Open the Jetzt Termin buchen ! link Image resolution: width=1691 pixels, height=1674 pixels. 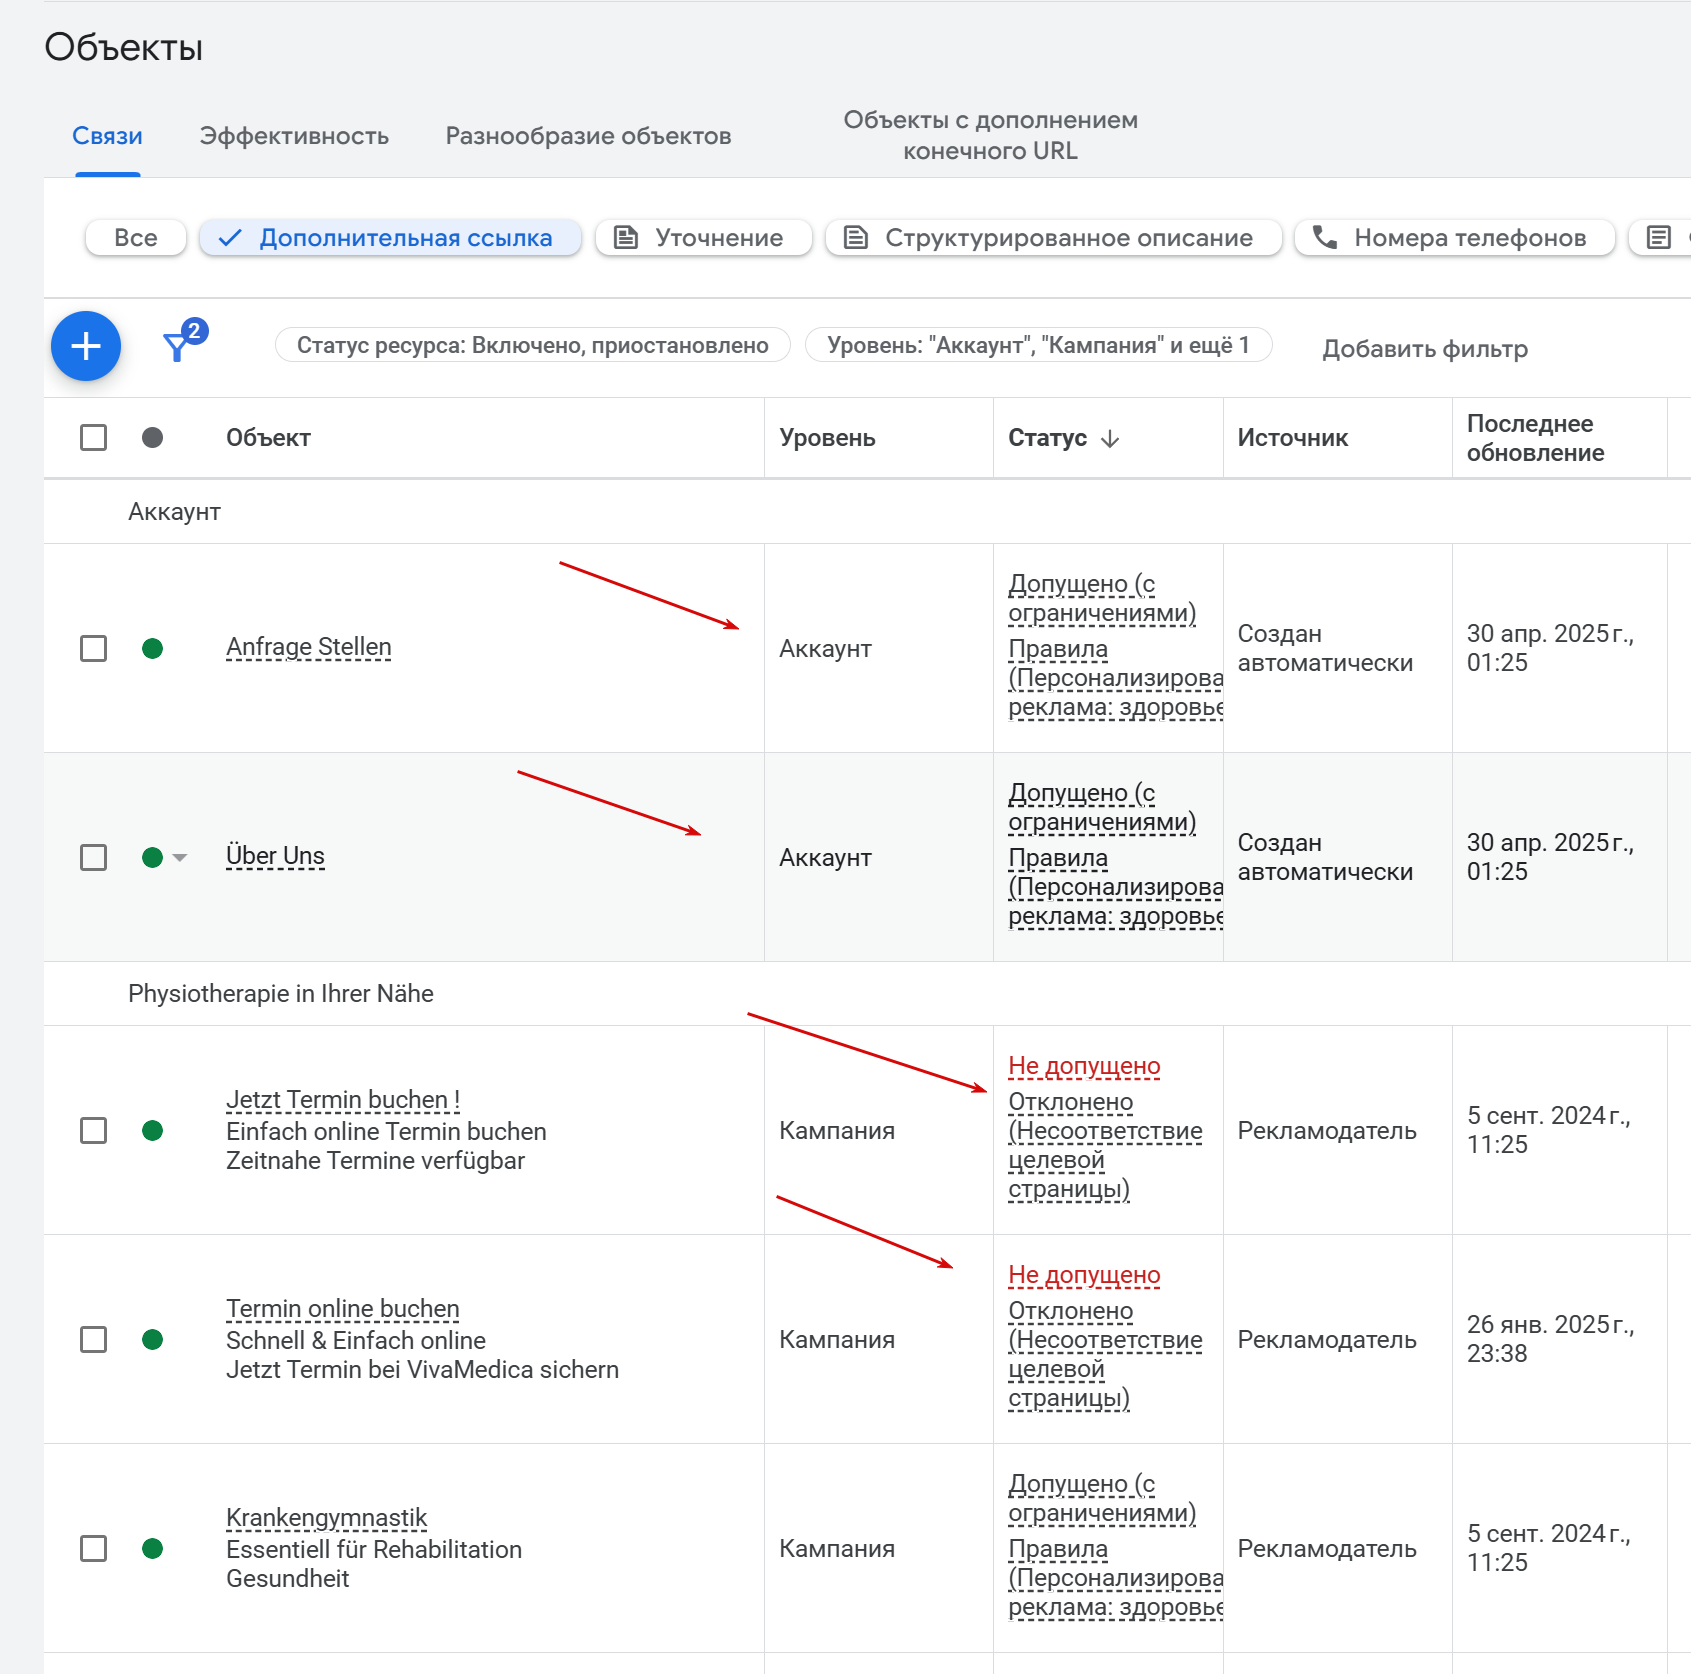click(x=342, y=1100)
